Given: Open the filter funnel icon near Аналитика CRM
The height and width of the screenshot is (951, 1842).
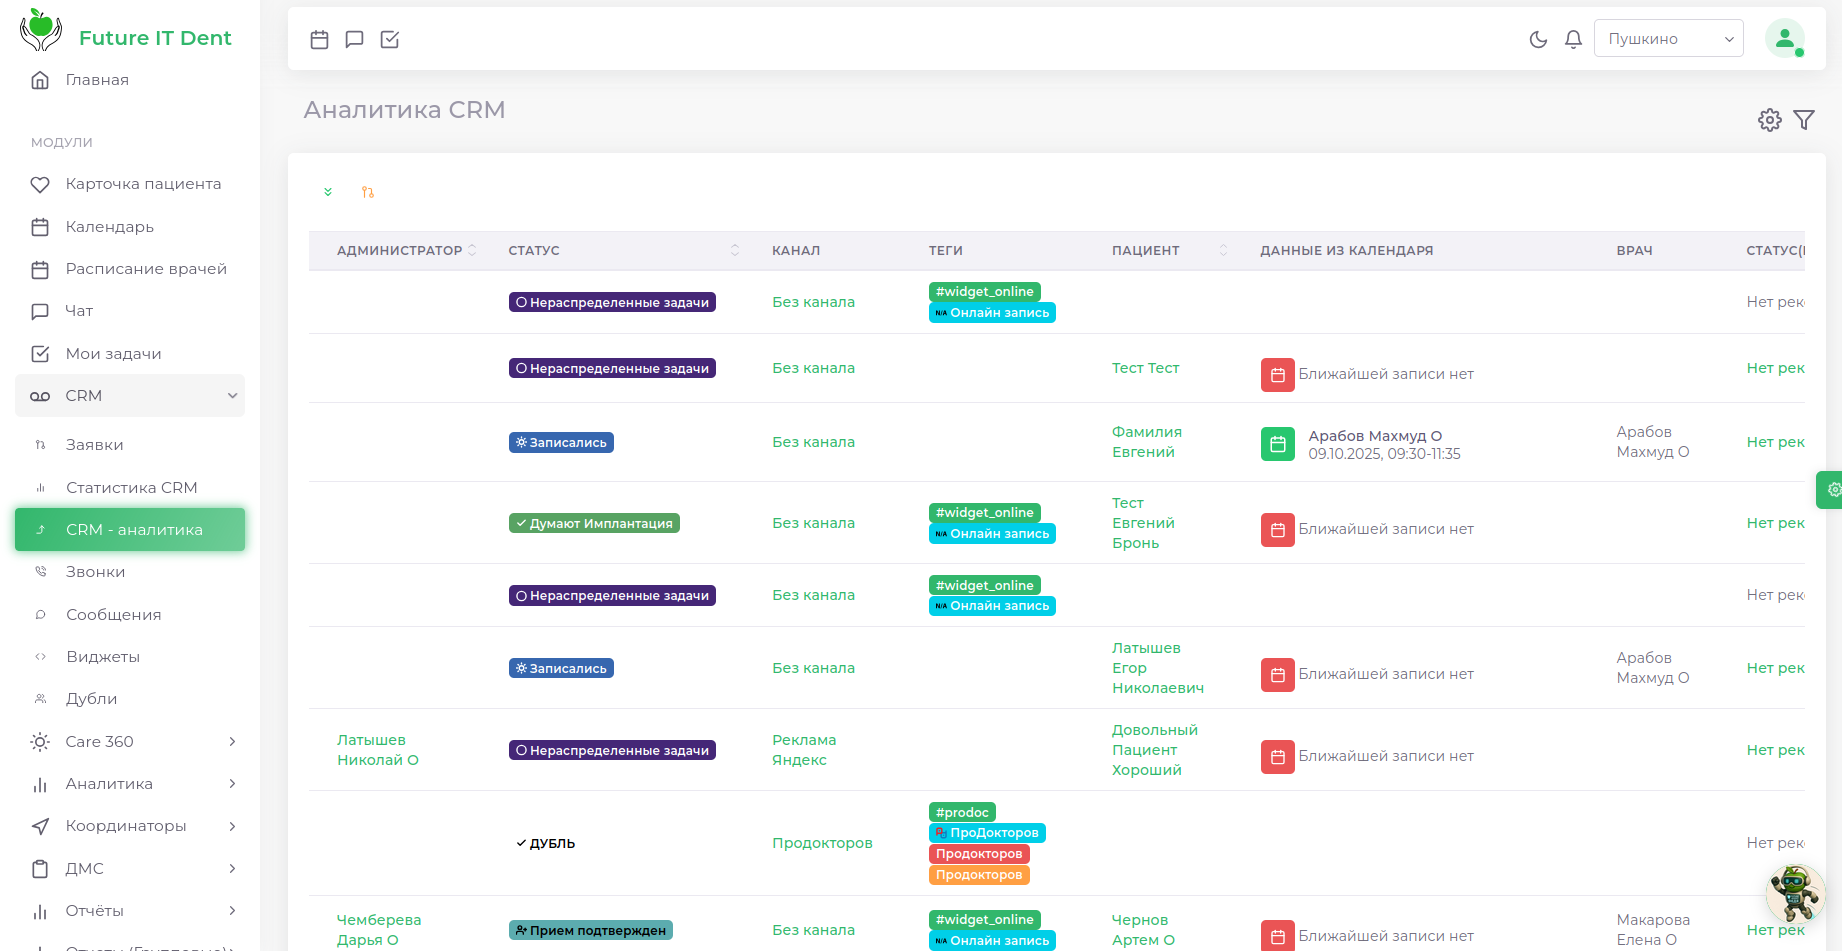Looking at the screenshot, I should [x=1805, y=119].
